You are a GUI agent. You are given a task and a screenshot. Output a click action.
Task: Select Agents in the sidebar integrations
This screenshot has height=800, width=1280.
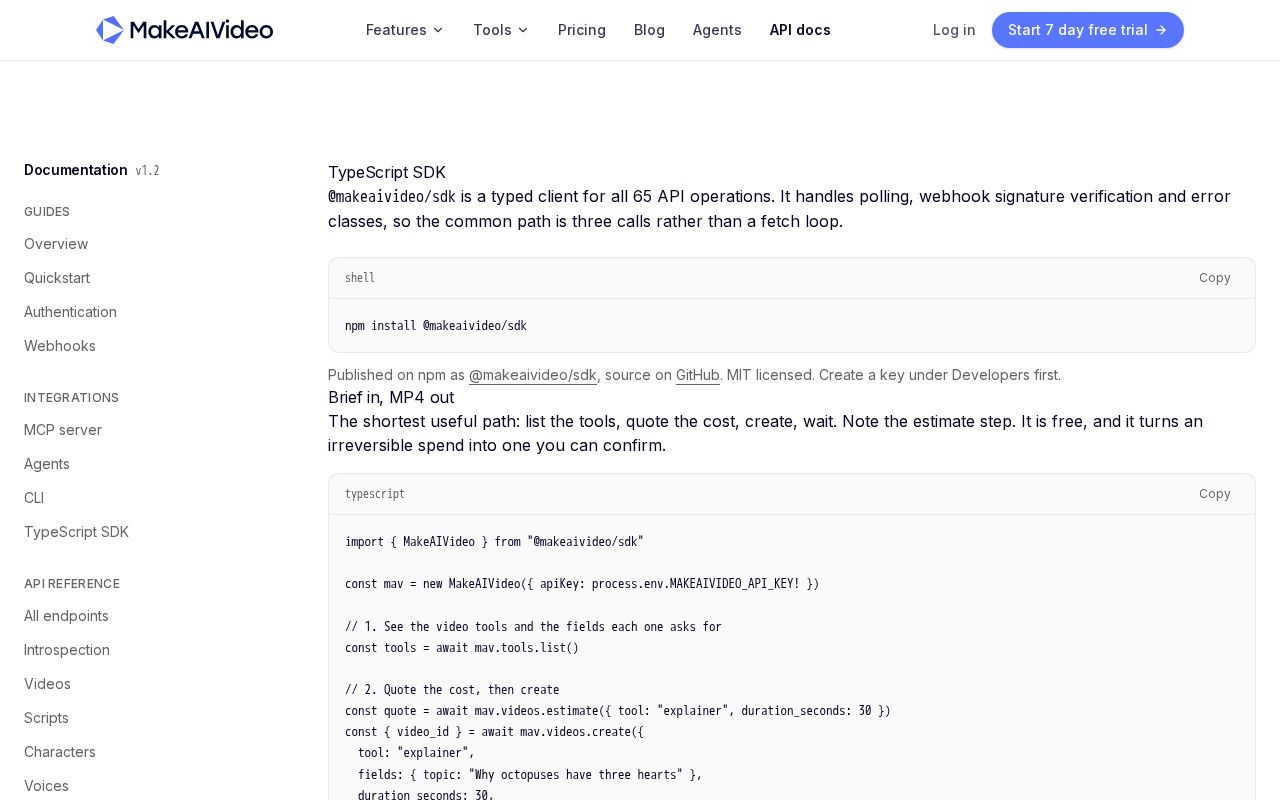pos(47,464)
